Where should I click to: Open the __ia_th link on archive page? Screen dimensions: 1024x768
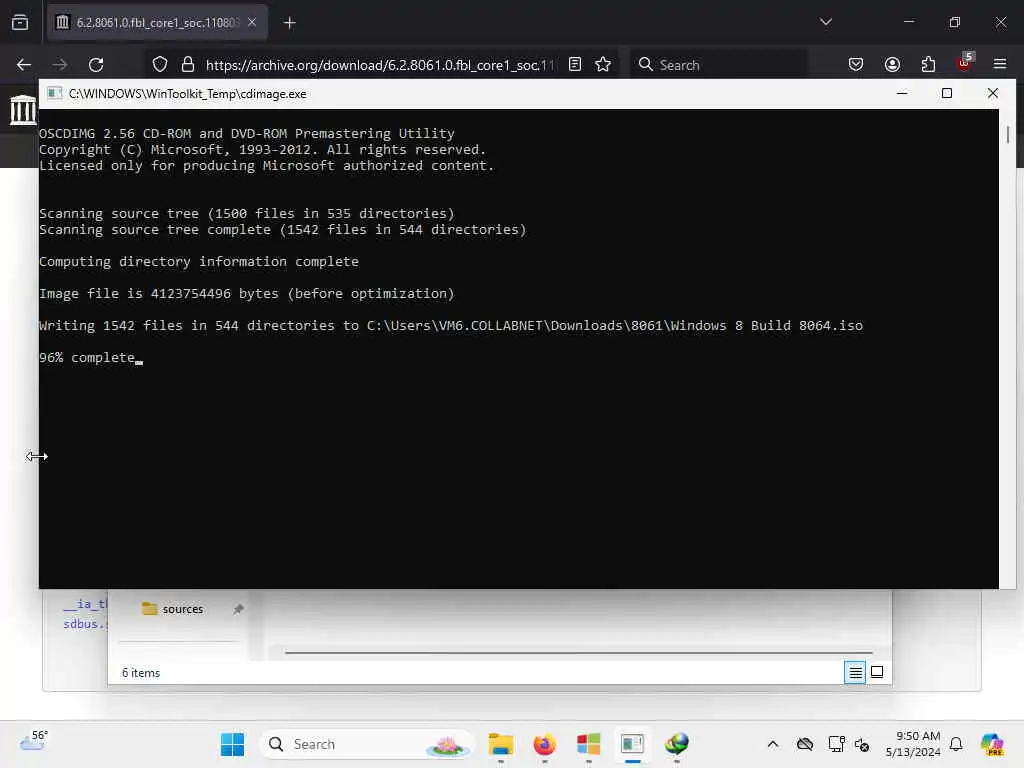tap(85, 604)
